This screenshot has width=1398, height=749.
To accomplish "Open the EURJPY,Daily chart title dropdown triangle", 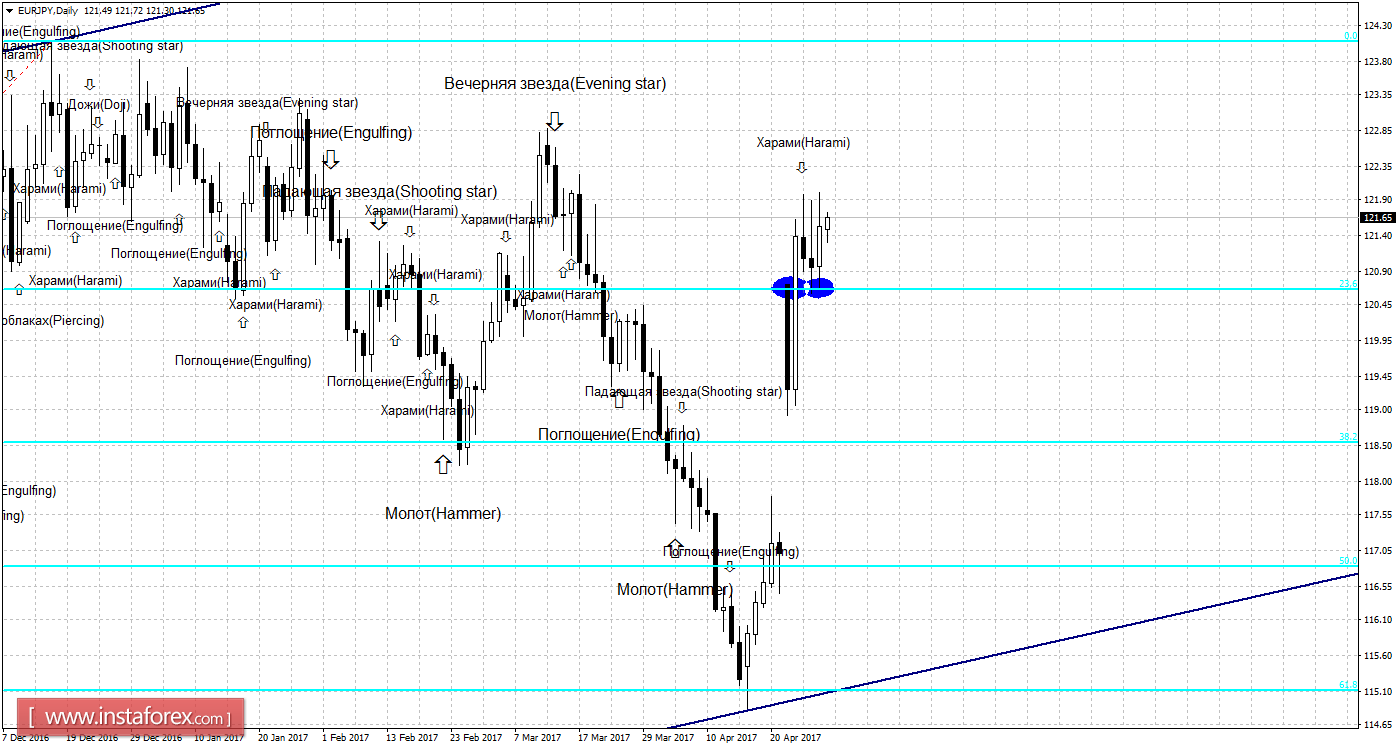I will pyautogui.click(x=9, y=10).
